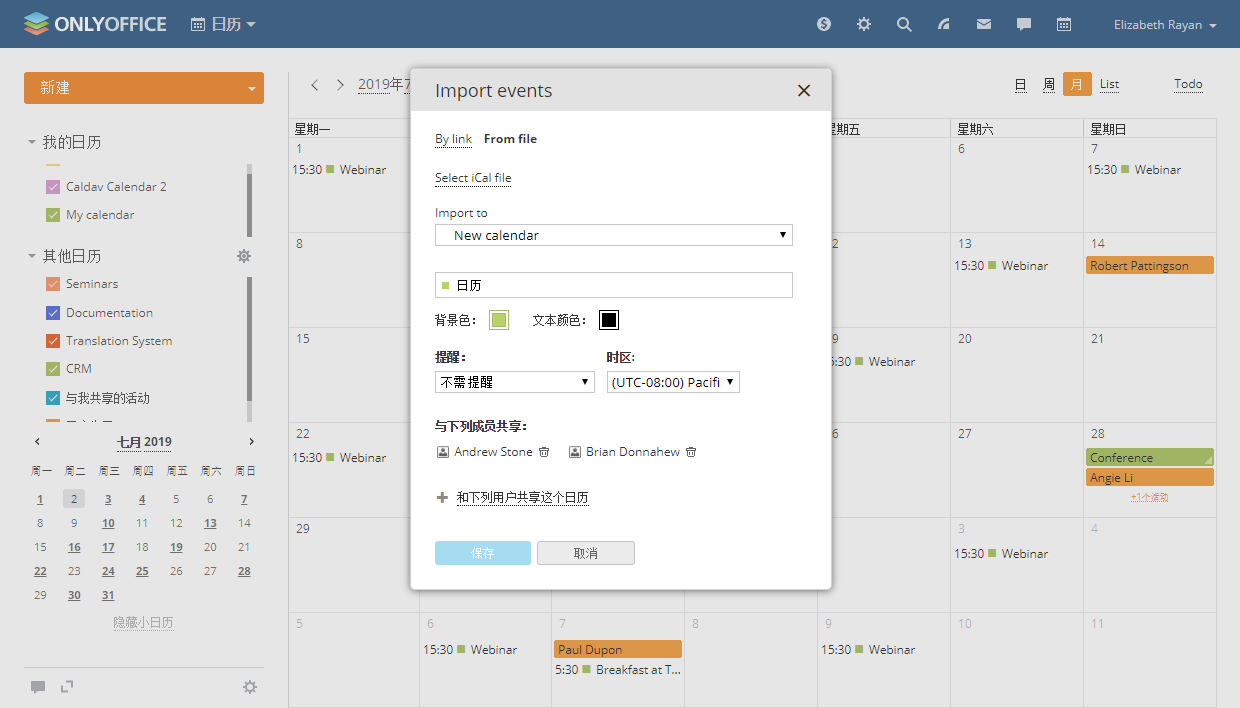Expand the 不需提醒 reminder dropdown
Image resolution: width=1240 pixels, height=708 pixels.
pyautogui.click(x=514, y=382)
